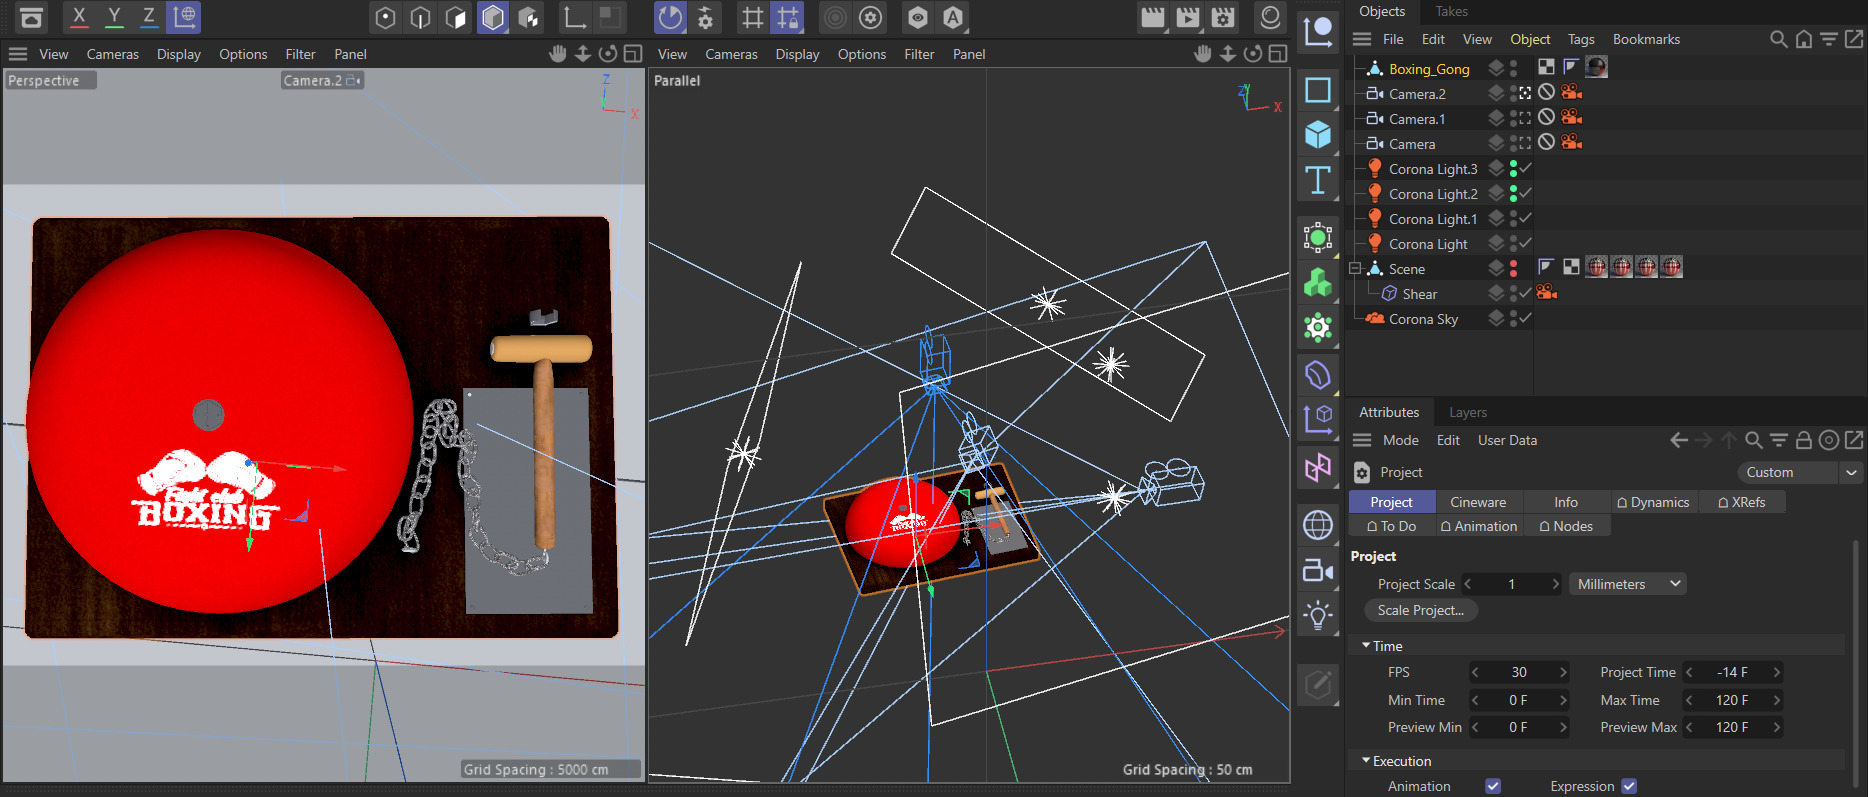1868x797 pixels.
Task: Toggle visibility dots for Boxing_Gong
Action: point(1513,68)
